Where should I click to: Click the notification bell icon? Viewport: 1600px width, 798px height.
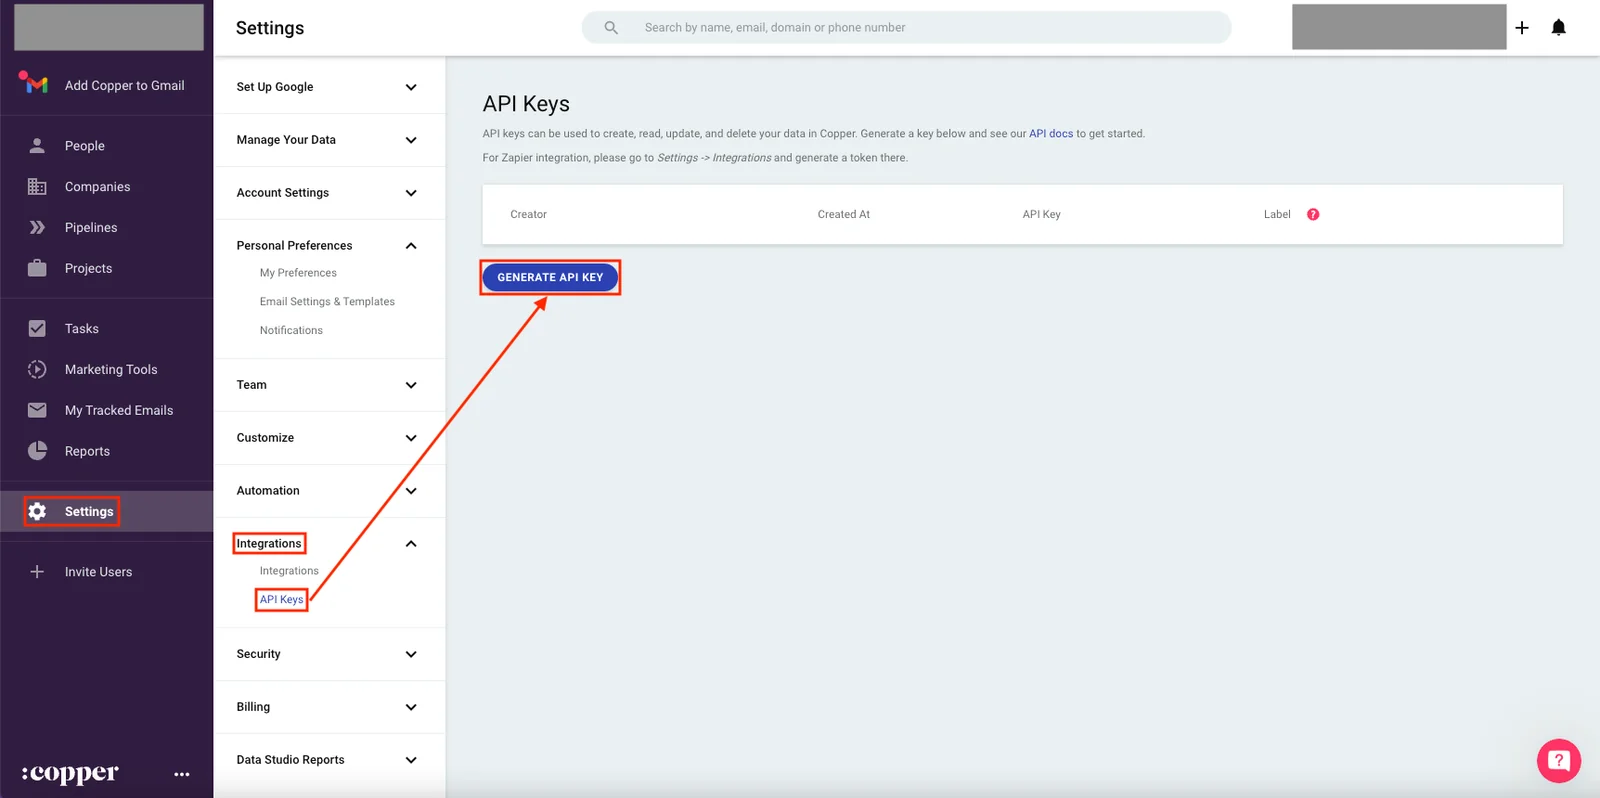point(1558,27)
